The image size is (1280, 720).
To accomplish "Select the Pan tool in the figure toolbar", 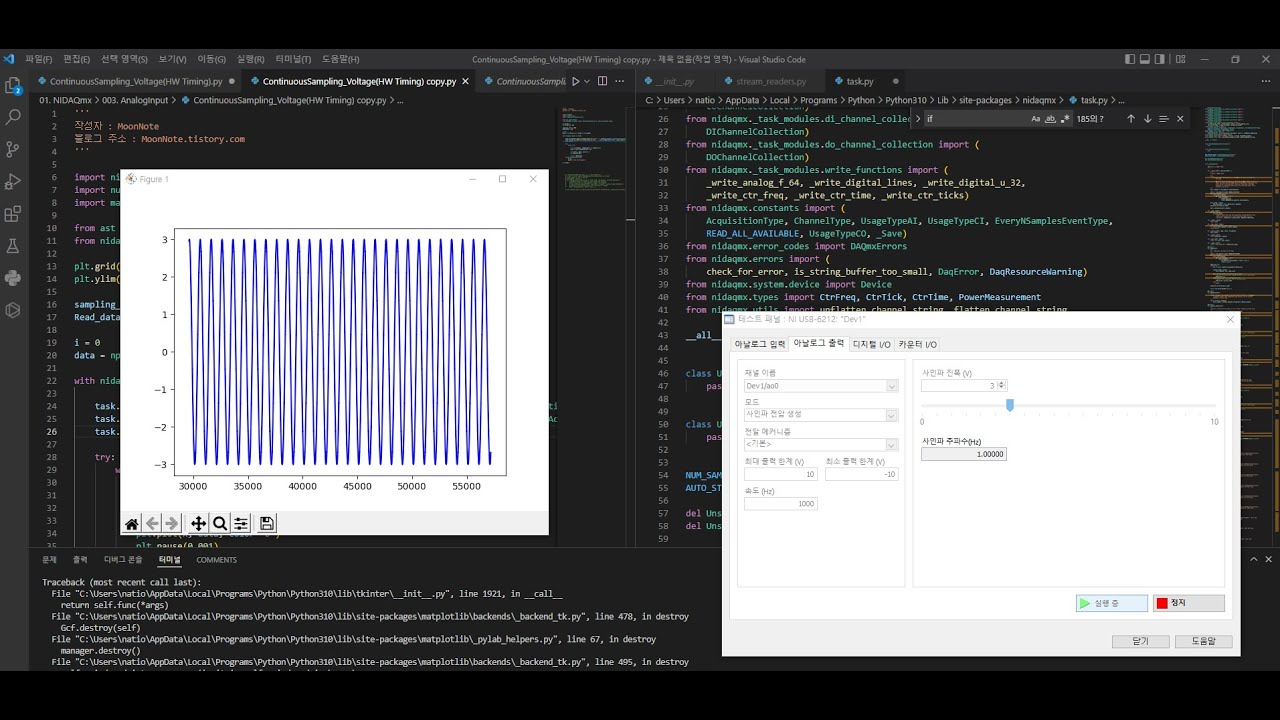I will click(x=198, y=524).
